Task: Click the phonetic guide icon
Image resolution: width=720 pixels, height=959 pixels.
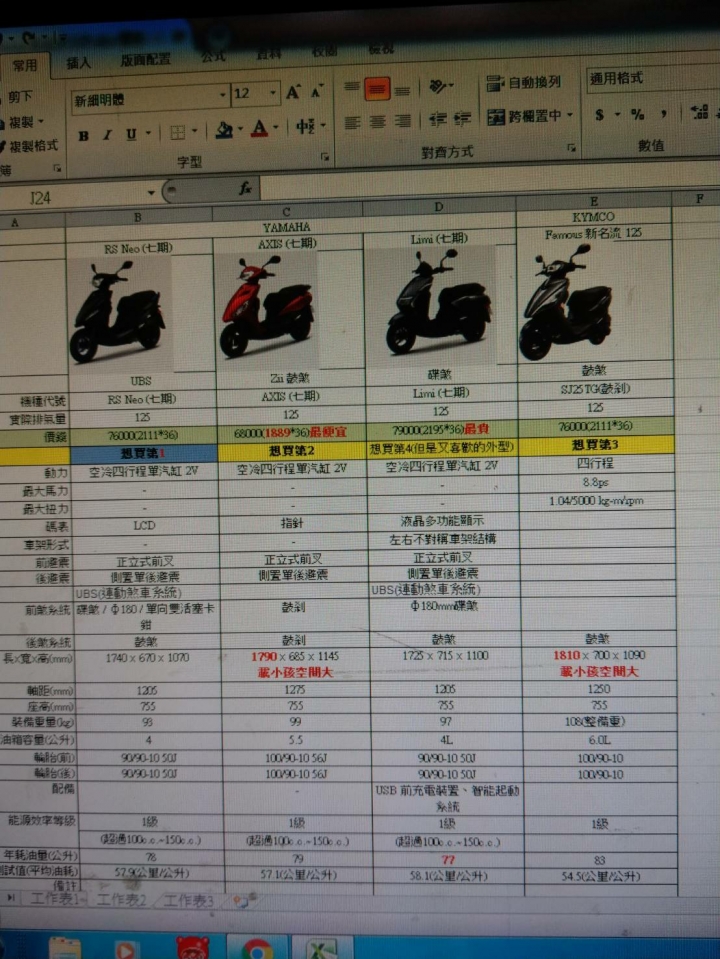Action: click(305, 127)
